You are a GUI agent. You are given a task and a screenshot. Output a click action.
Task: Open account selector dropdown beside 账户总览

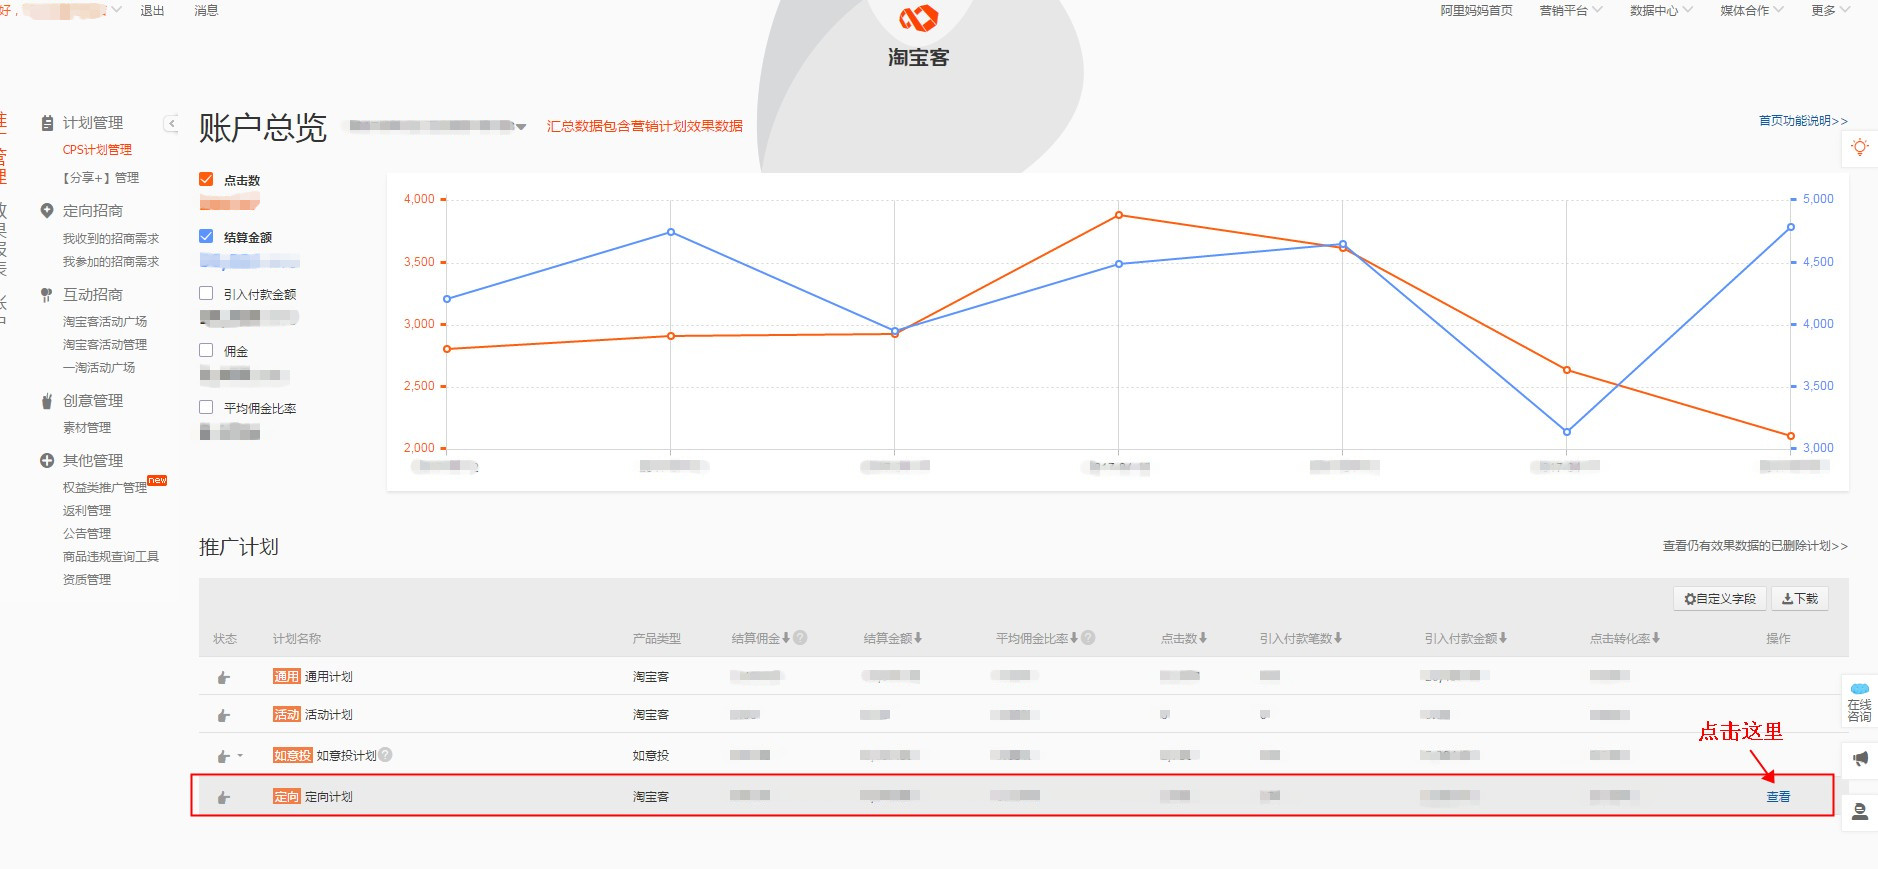point(520,126)
